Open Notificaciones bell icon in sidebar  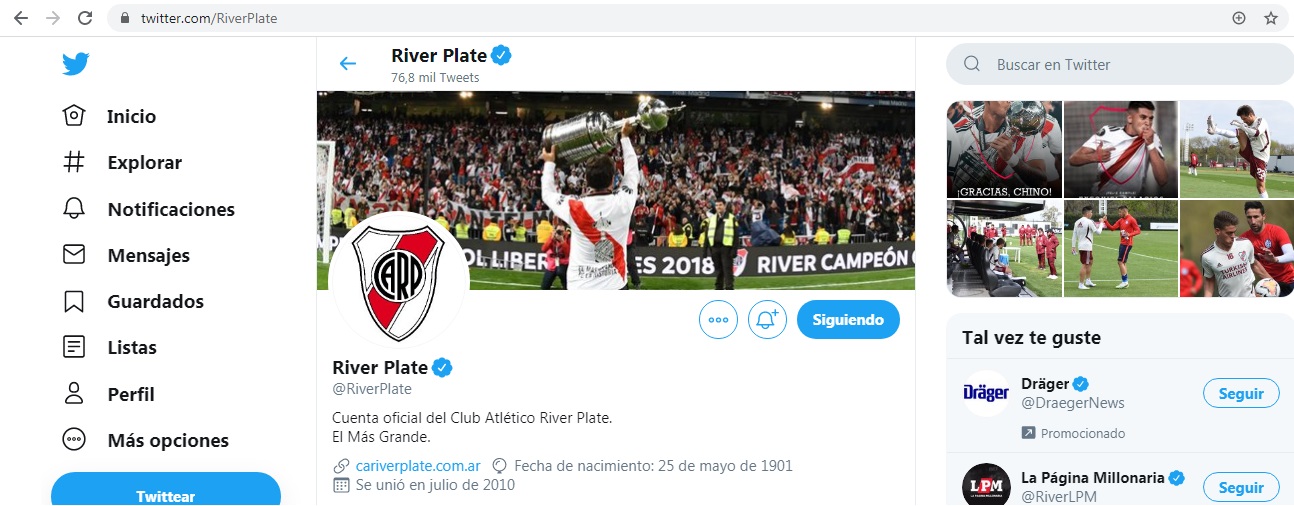(x=74, y=209)
